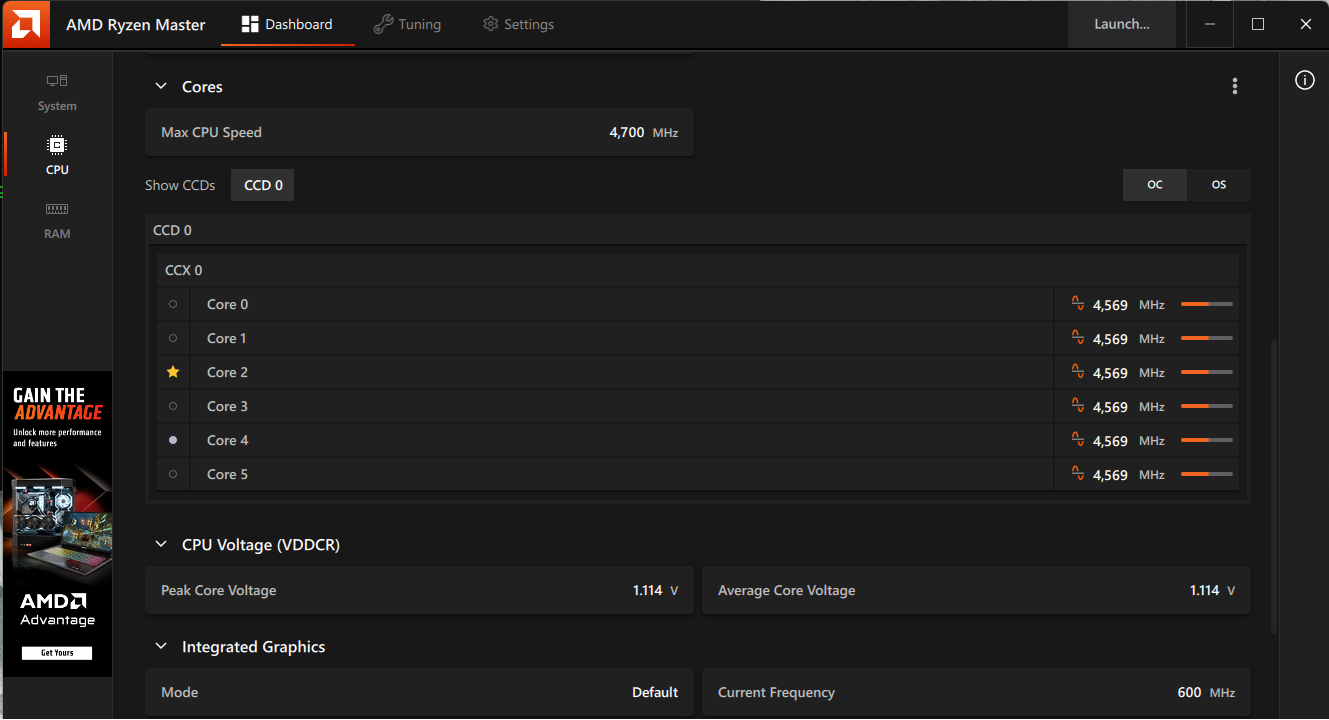Click the gold star on Core 2
1329x720 pixels.
[x=173, y=372]
